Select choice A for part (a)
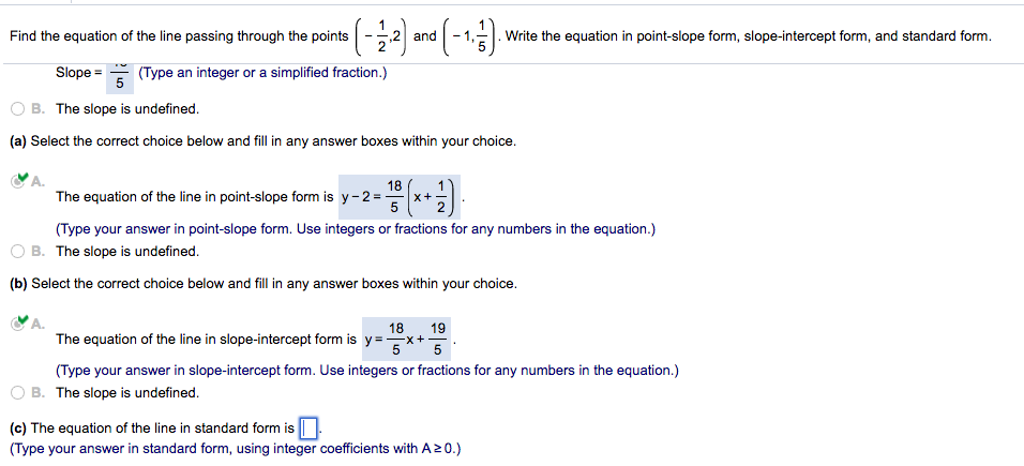The image size is (1024, 466). (20, 181)
